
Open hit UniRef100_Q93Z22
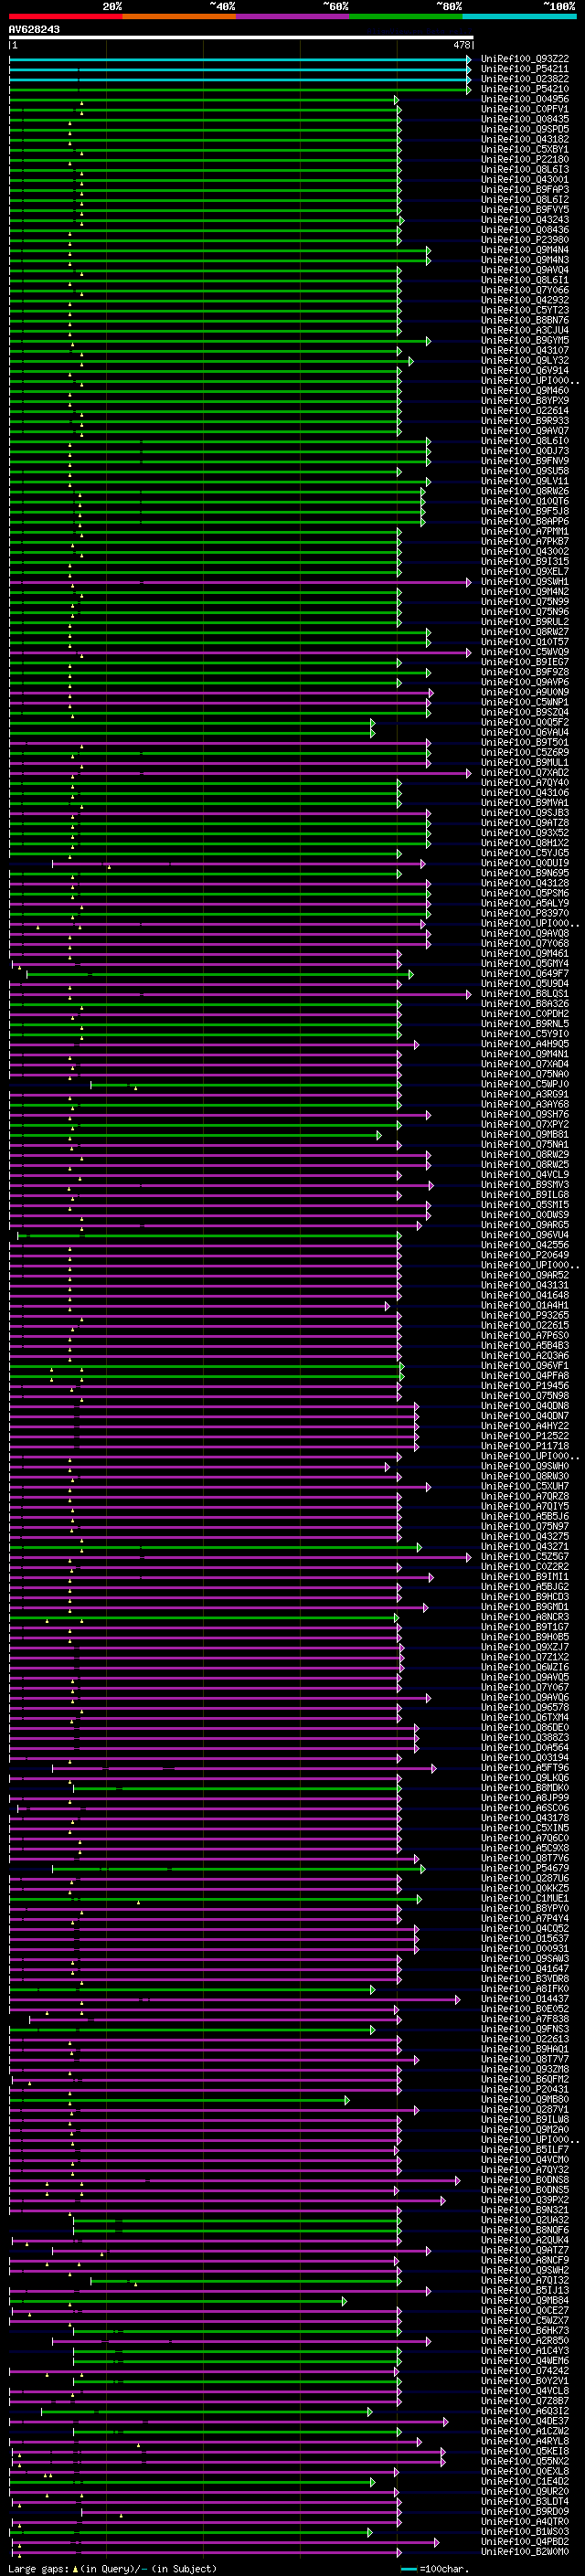(x=525, y=59)
